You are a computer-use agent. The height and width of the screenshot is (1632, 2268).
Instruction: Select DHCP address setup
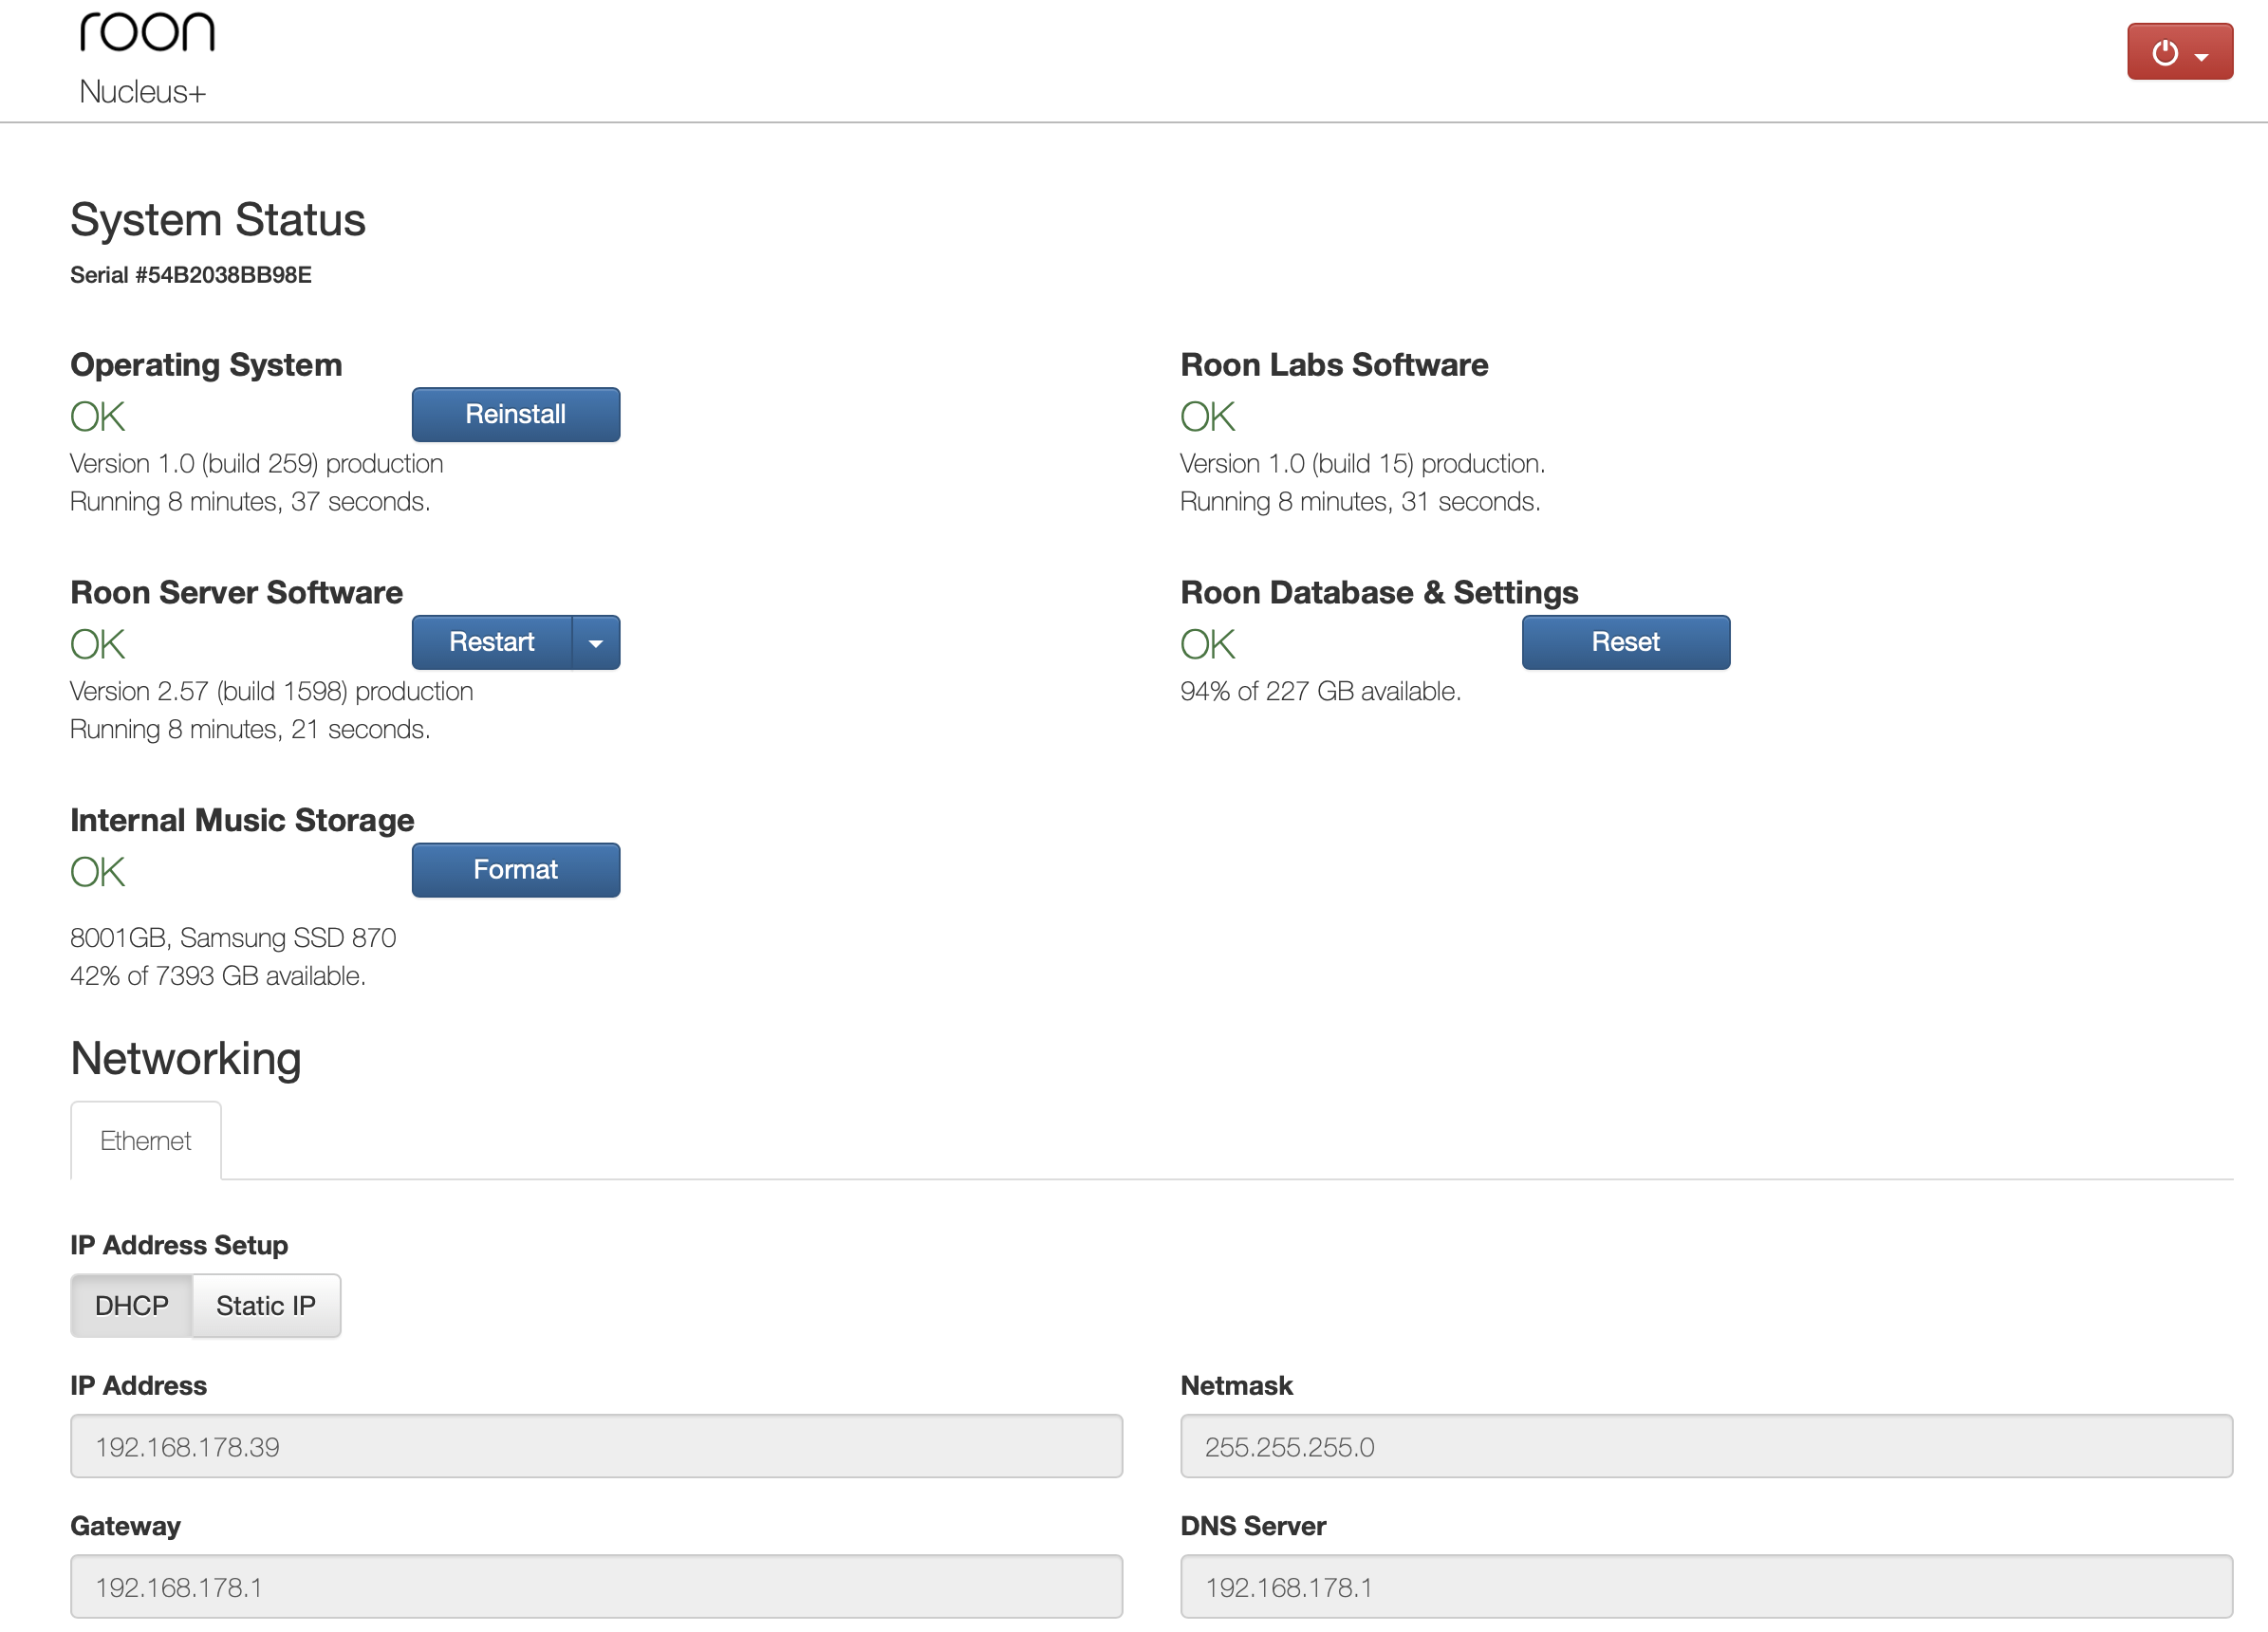pyautogui.click(x=131, y=1305)
